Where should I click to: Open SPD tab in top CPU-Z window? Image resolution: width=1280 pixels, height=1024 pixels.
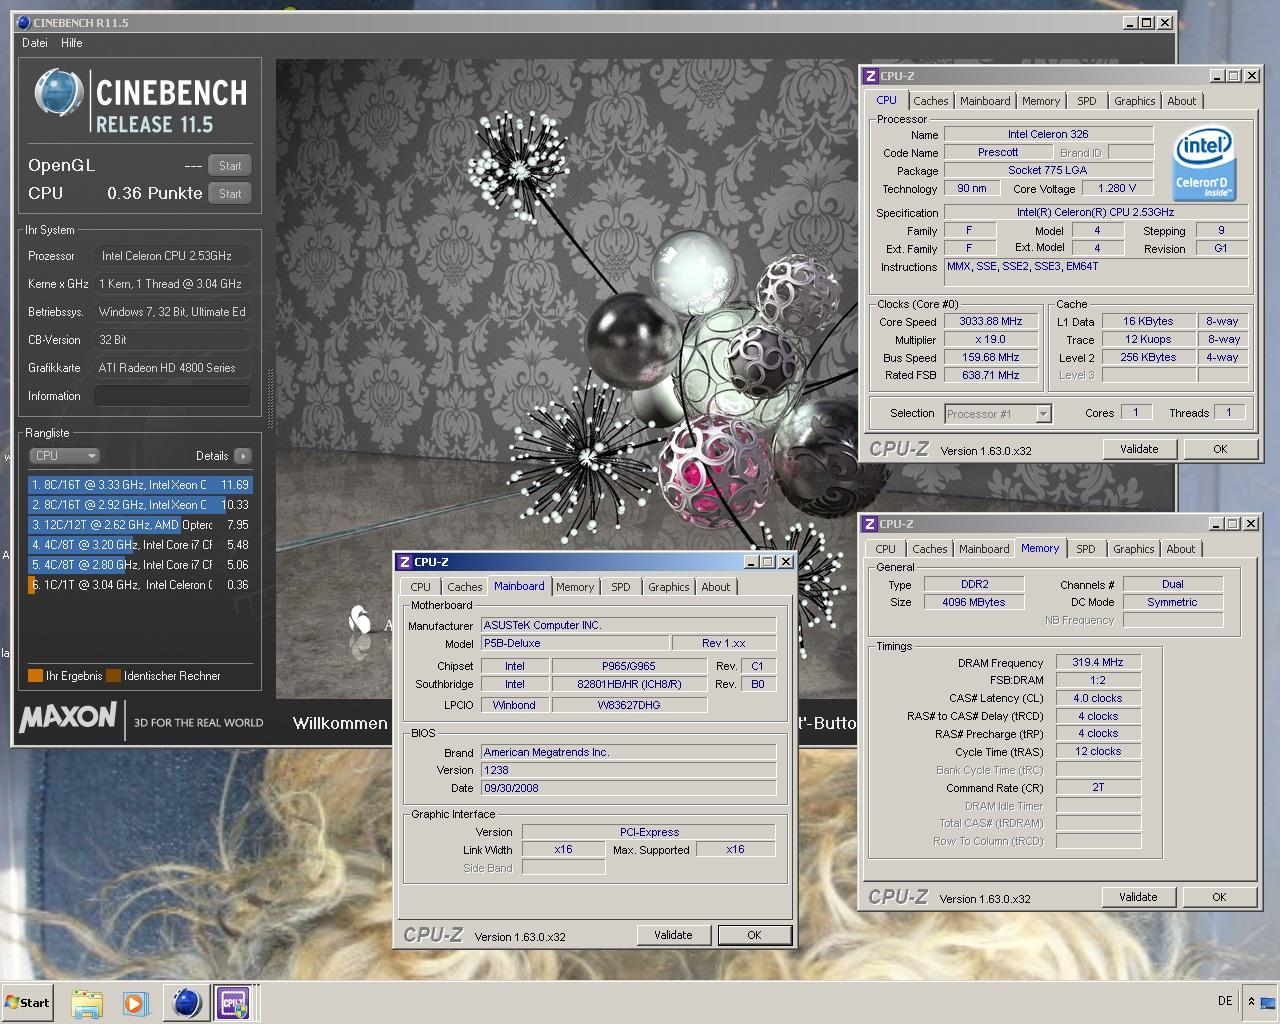pos(1087,101)
